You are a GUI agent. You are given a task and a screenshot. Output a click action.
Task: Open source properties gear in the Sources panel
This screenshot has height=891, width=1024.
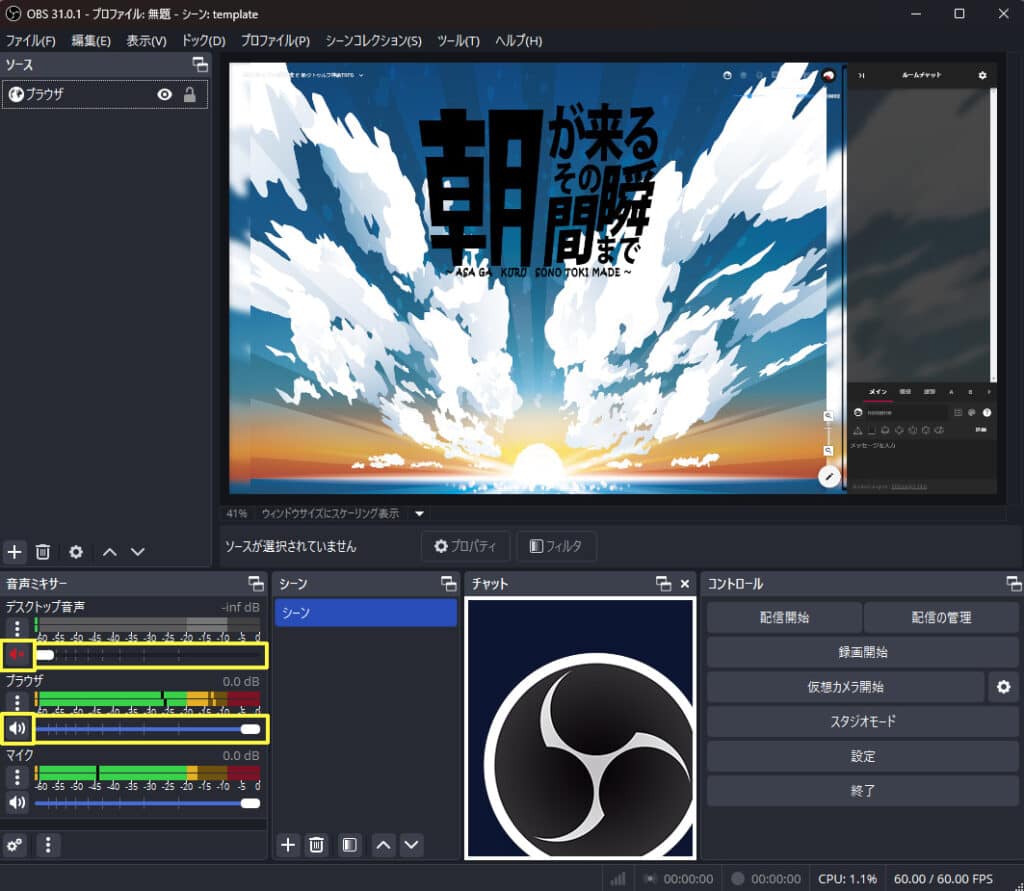76,551
